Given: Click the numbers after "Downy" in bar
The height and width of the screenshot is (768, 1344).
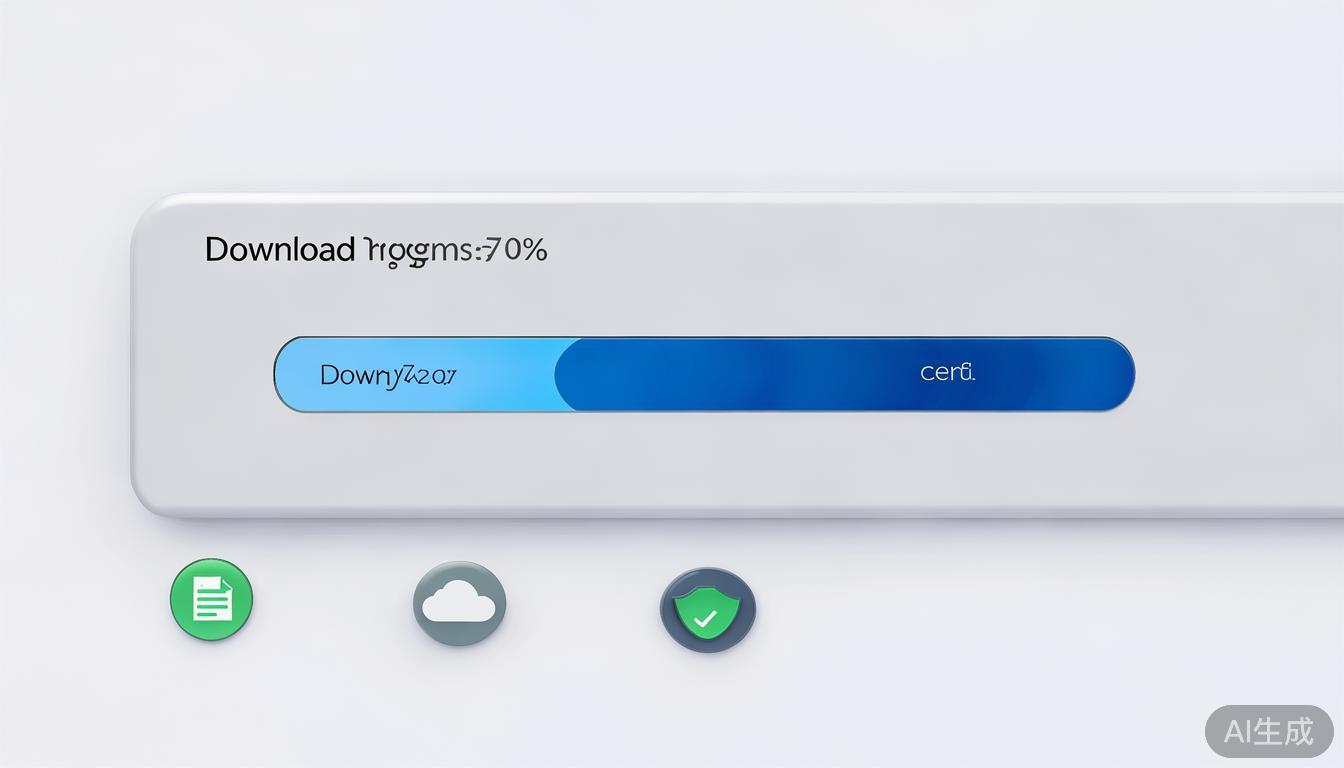Looking at the screenshot, I should [x=429, y=376].
